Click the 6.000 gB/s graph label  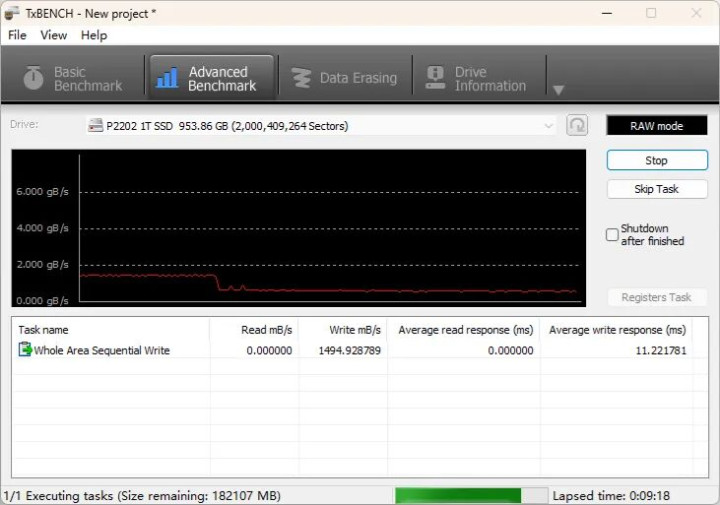pos(42,191)
